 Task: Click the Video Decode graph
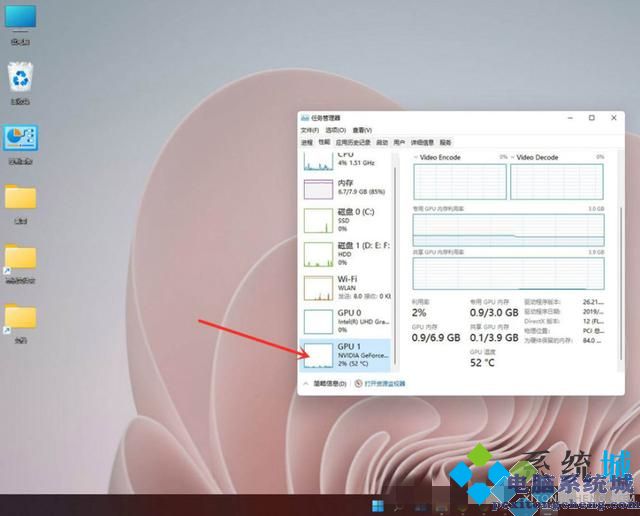557,181
